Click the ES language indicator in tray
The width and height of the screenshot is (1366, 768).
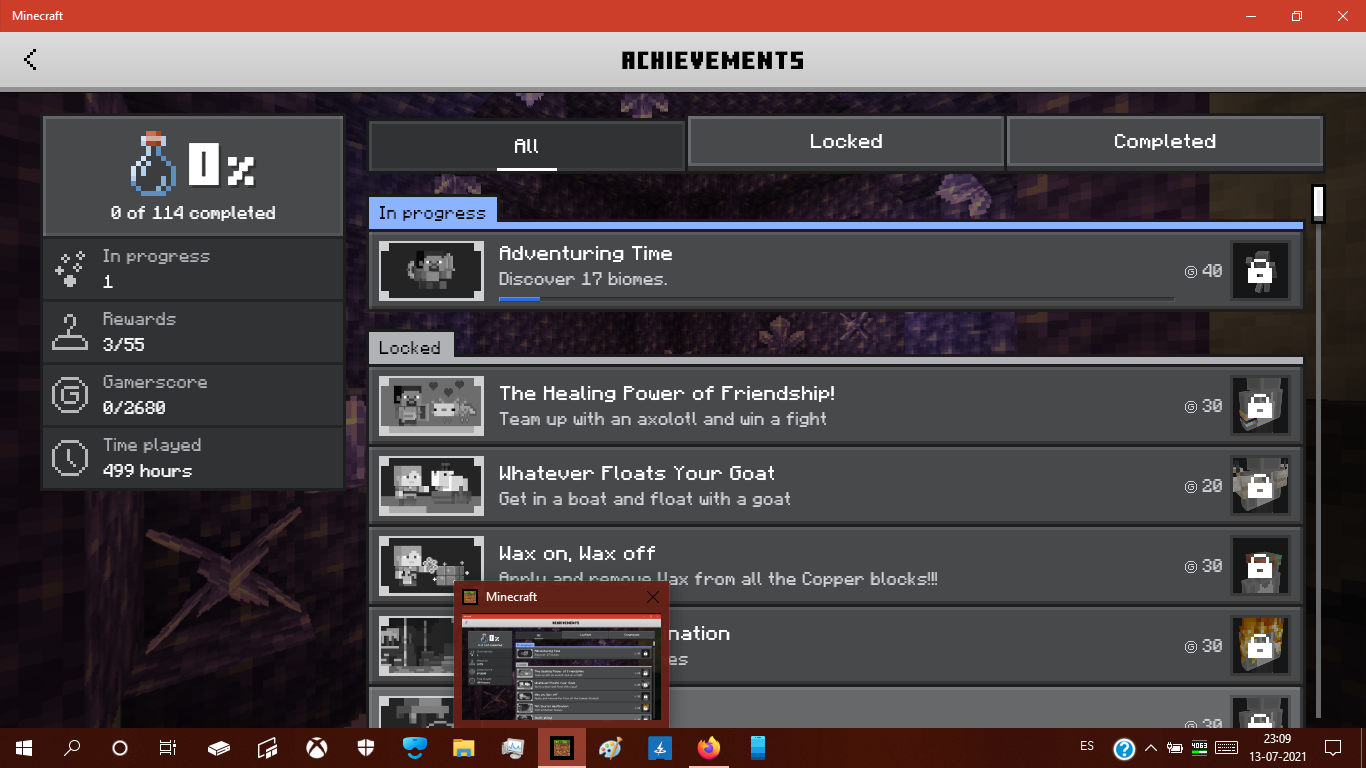[1087, 746]
